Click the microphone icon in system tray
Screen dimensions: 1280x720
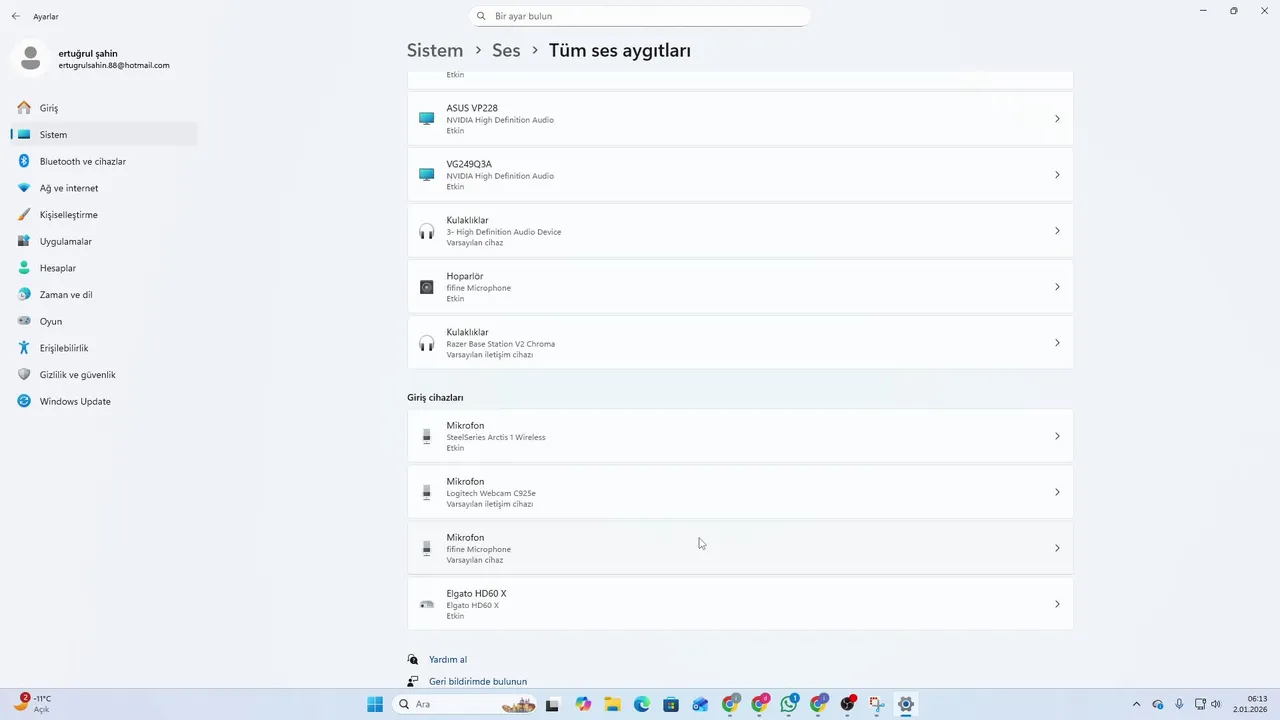[1180, 704]
